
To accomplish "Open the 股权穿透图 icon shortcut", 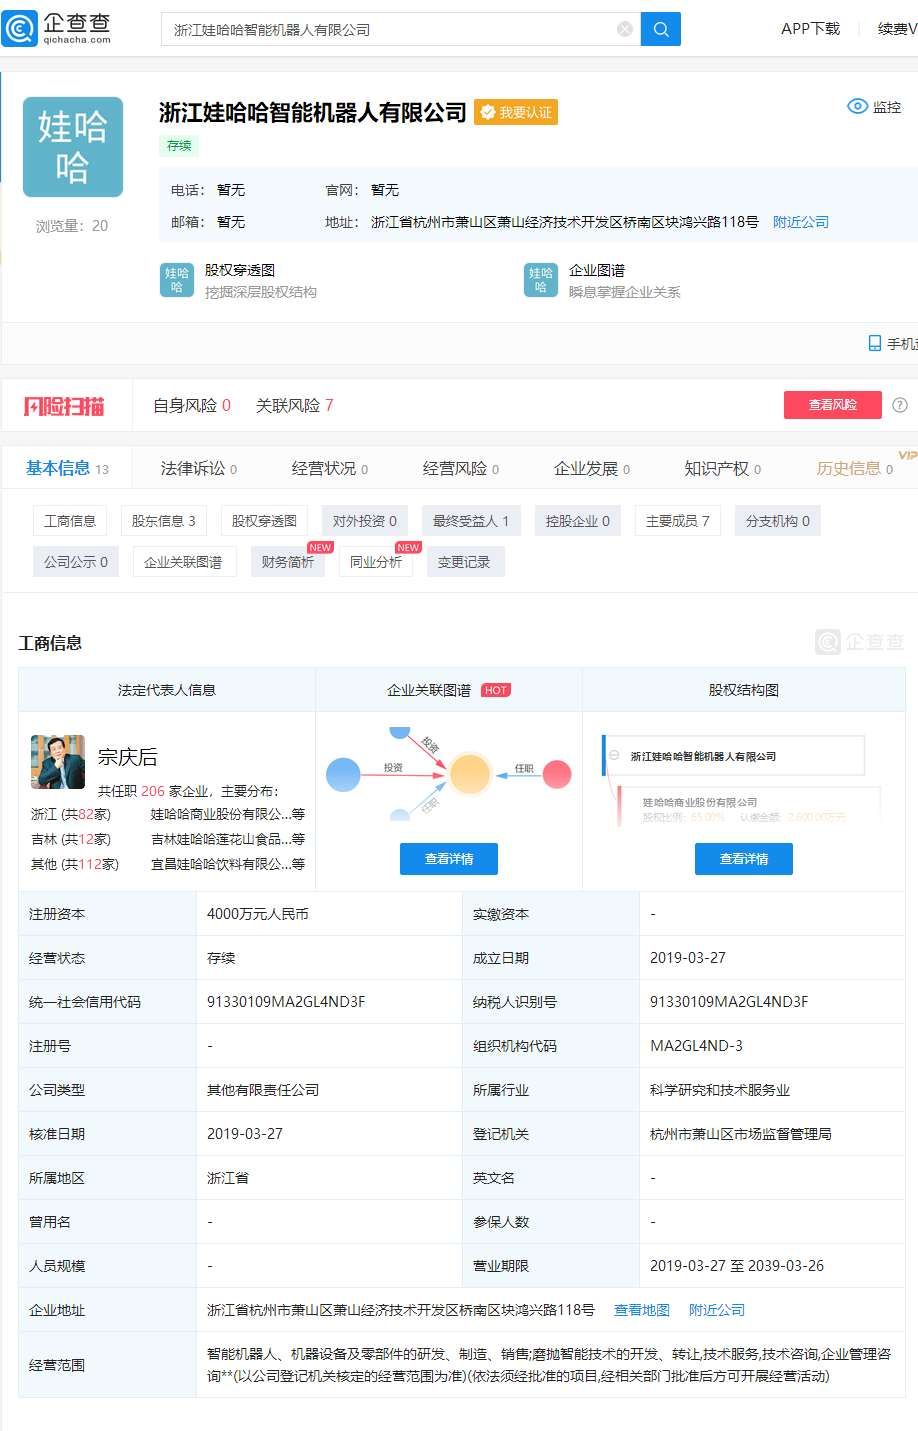I will coord(177,280).
